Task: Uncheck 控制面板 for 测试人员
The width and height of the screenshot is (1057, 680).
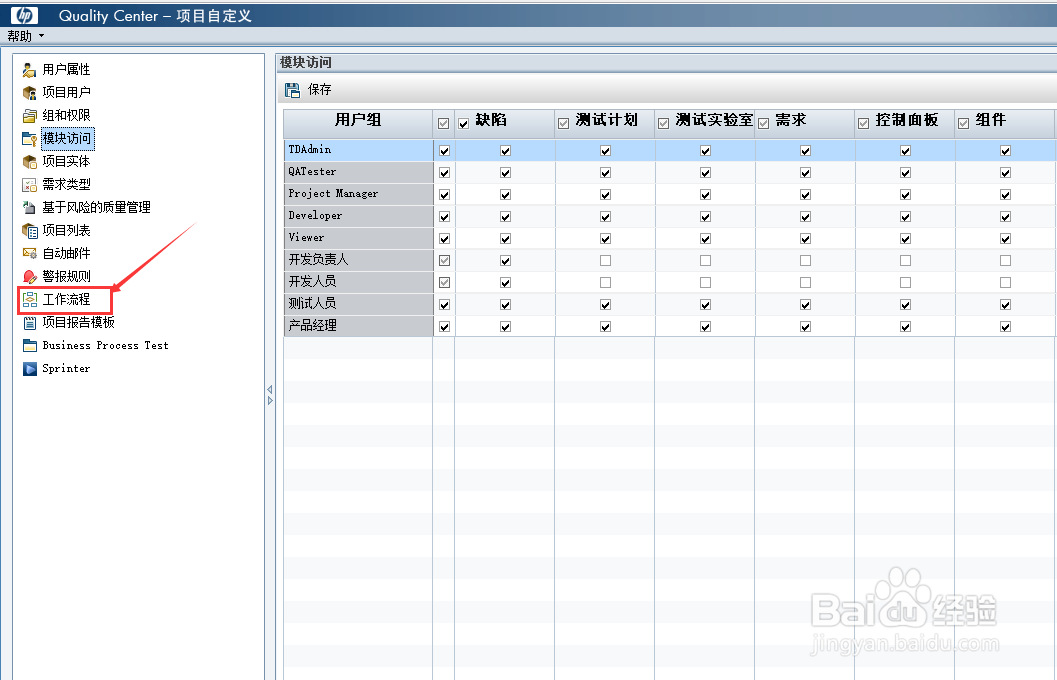Action: pyautogui.click(x=905, y=305)
